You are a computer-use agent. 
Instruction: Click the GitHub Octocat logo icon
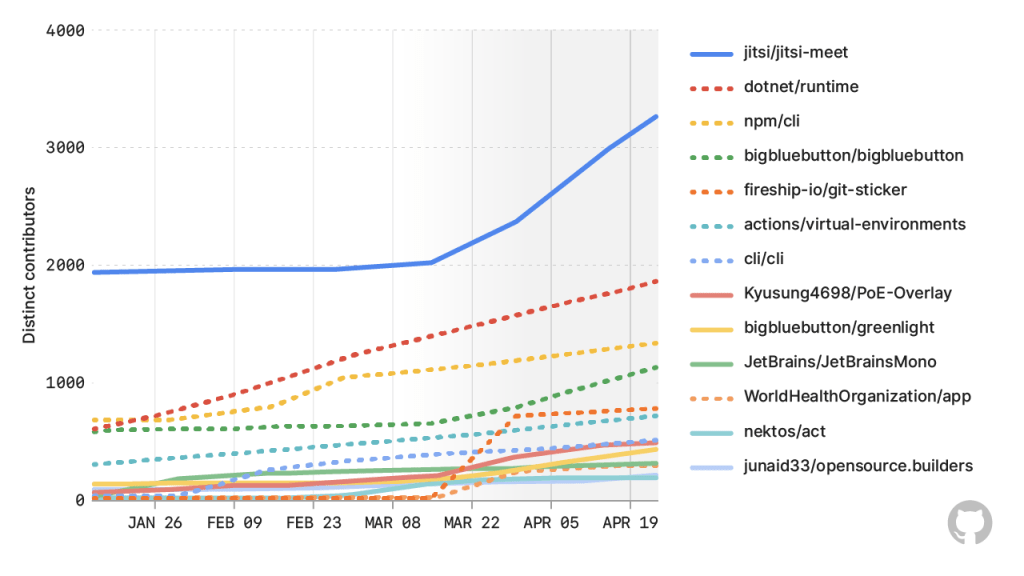pos(970,522)
